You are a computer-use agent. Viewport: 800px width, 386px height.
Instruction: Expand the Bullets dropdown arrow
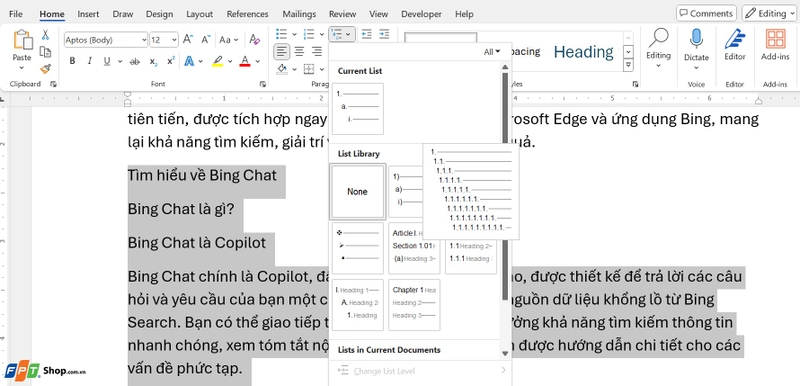[294, 35]
